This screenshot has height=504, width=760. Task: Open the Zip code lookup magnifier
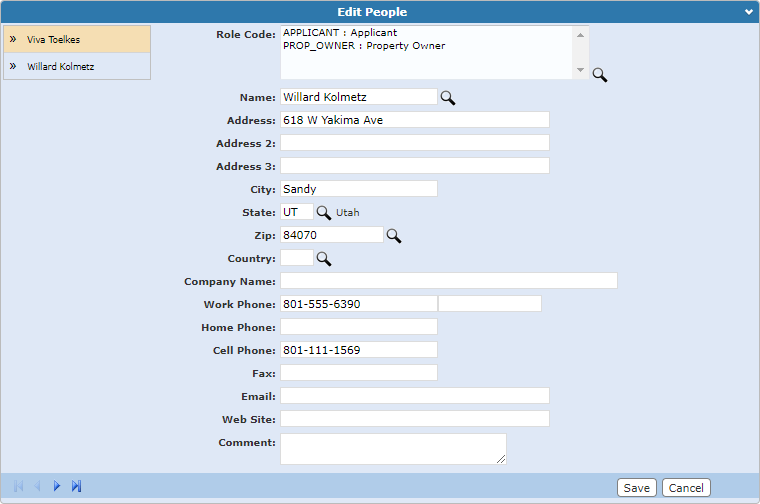(x=394, y=236)
